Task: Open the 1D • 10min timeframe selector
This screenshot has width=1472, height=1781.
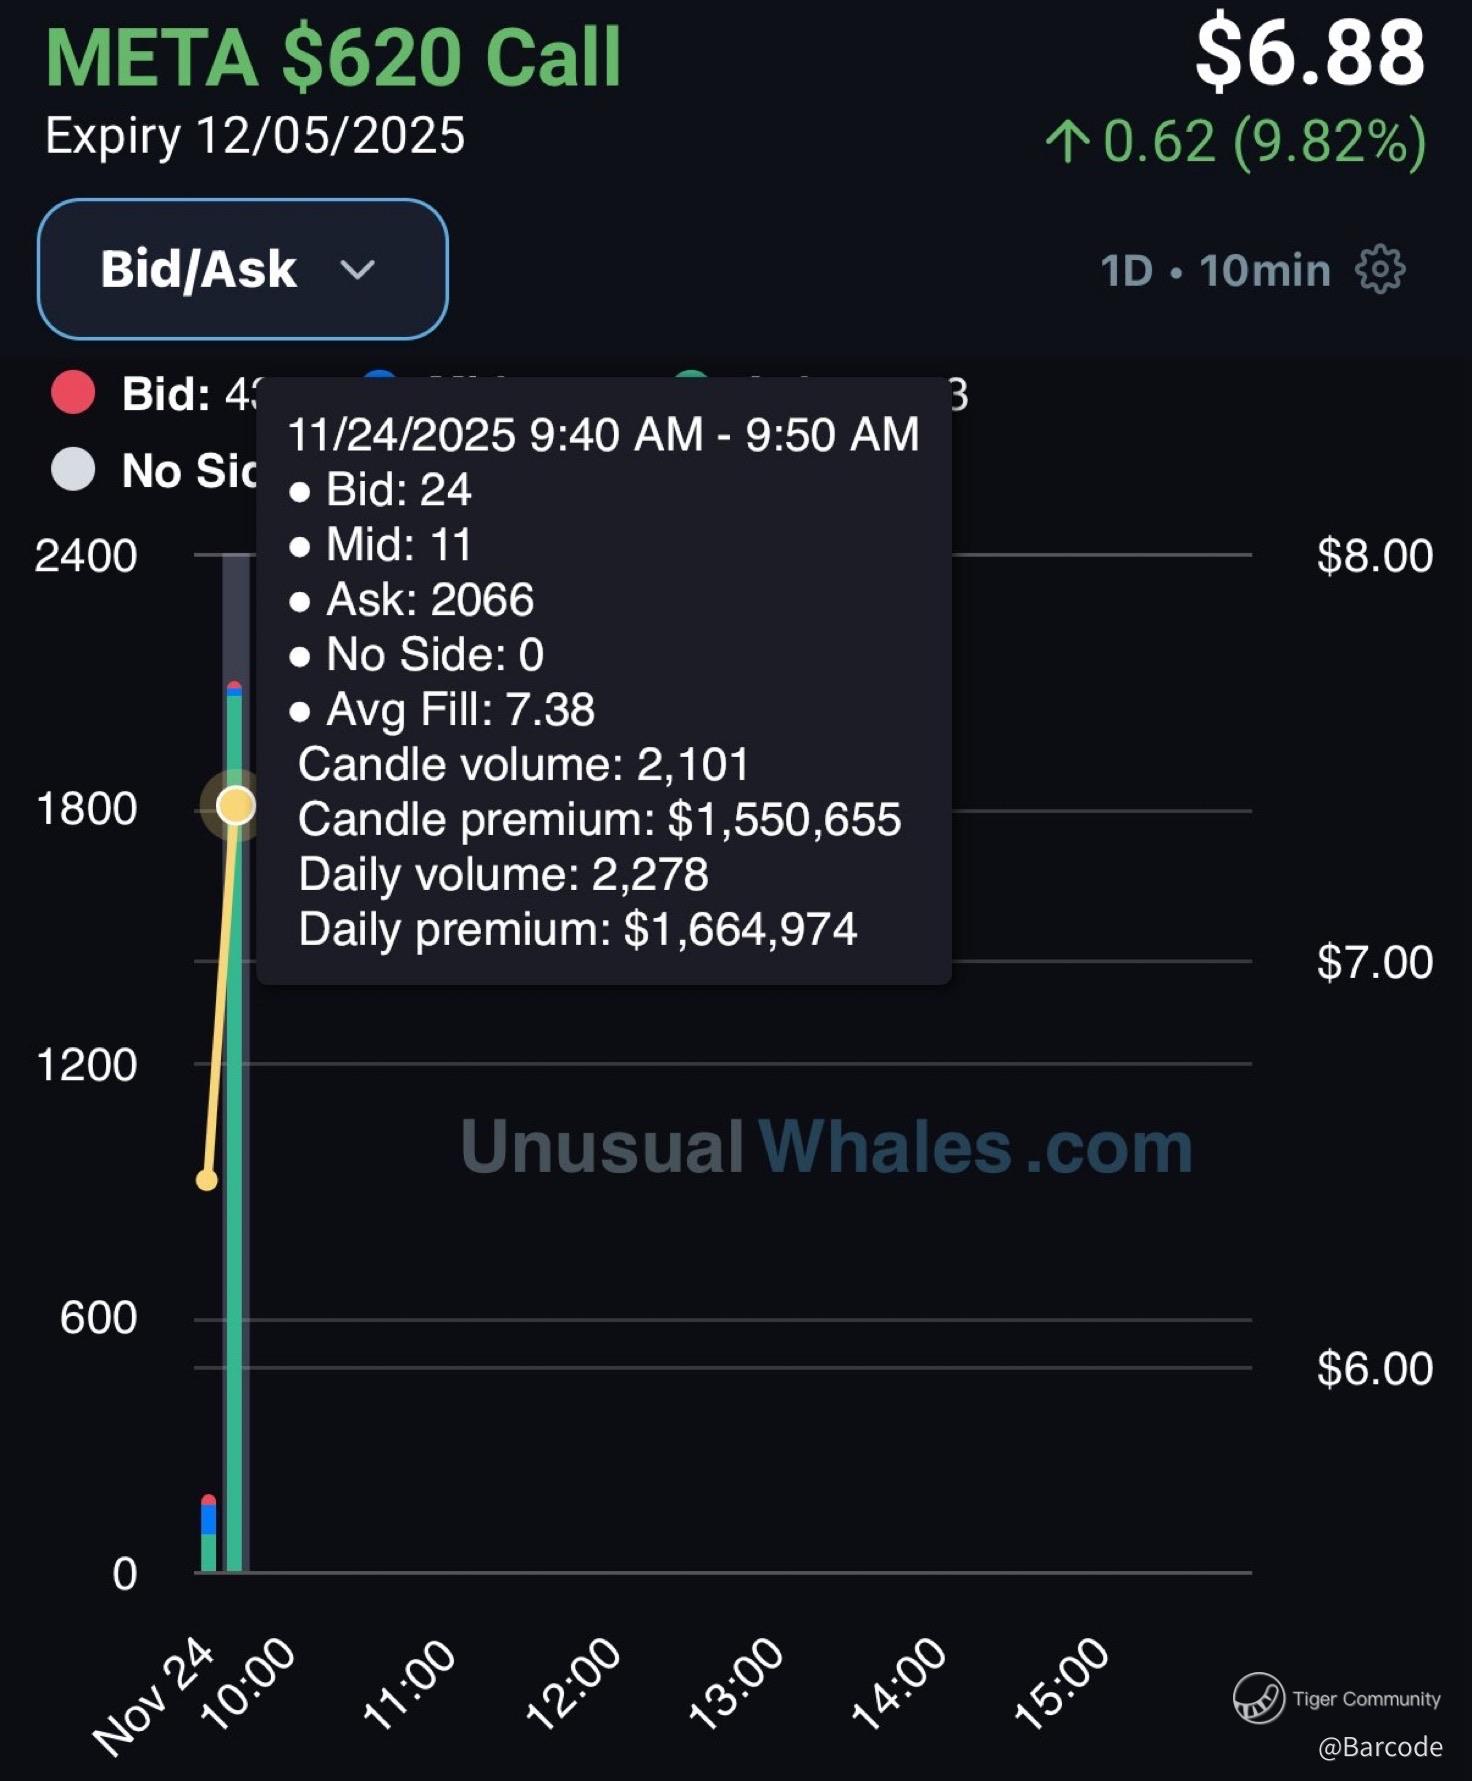Action: [x=1215, y=270]
